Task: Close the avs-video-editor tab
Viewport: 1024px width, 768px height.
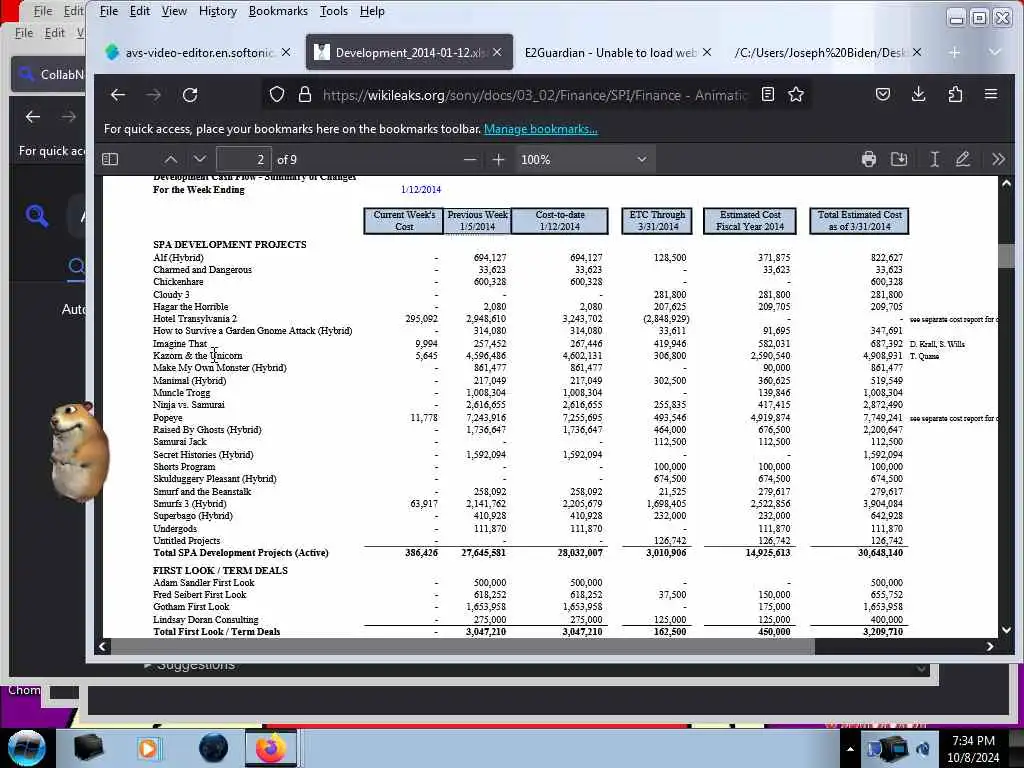Action: (286, 52)
